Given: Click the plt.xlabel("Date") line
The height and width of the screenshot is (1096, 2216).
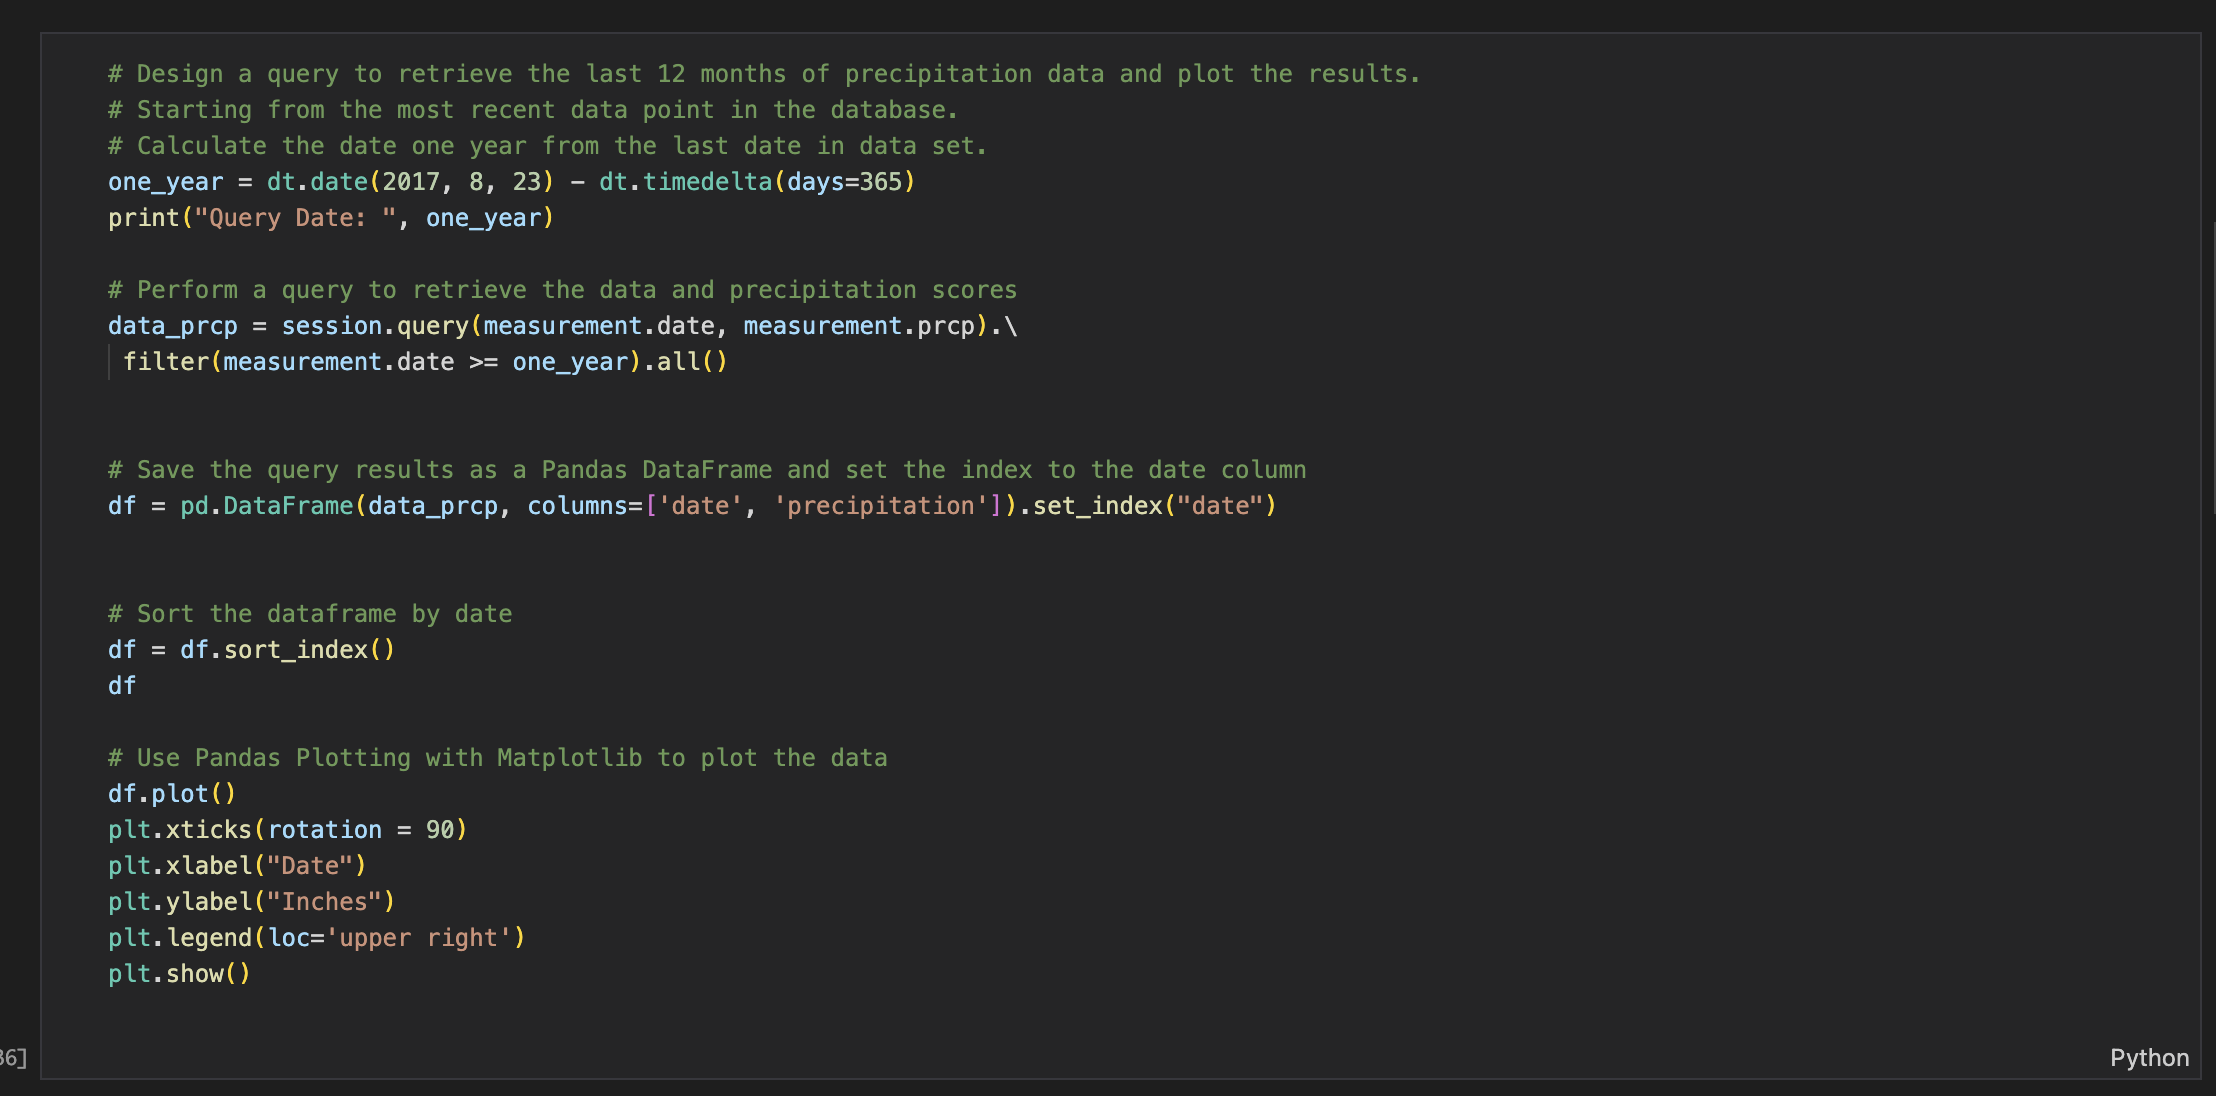Looking at the screenshot, I should point(235,865).
